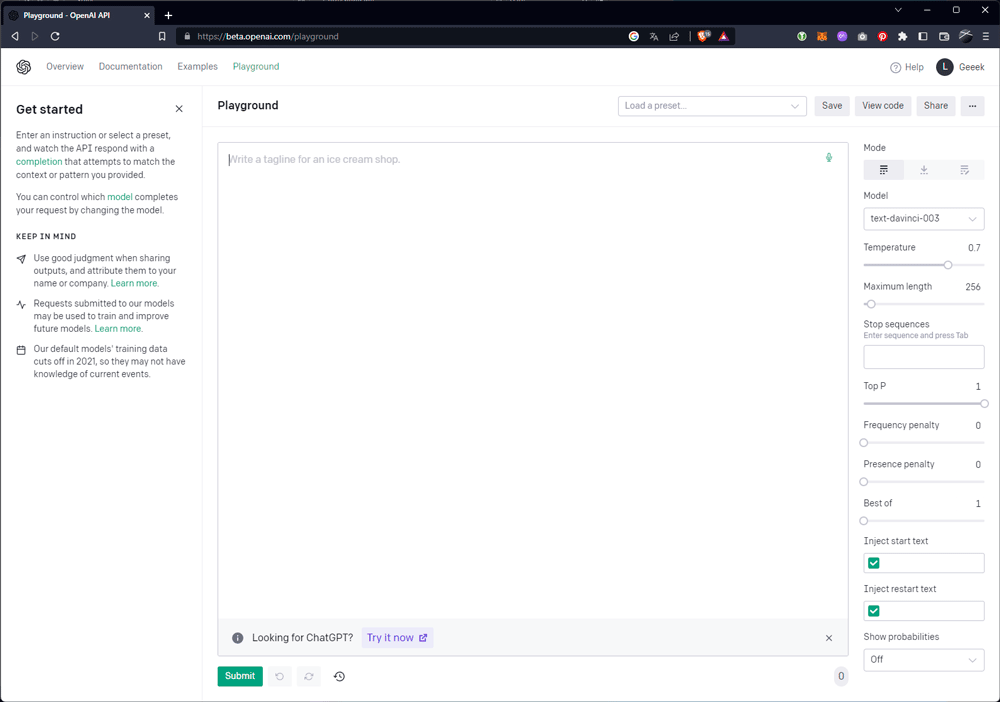This screenshot has height=702, width=1000.
Task: Click the info icon in ChatGPT banner
Action: (237, 638)
